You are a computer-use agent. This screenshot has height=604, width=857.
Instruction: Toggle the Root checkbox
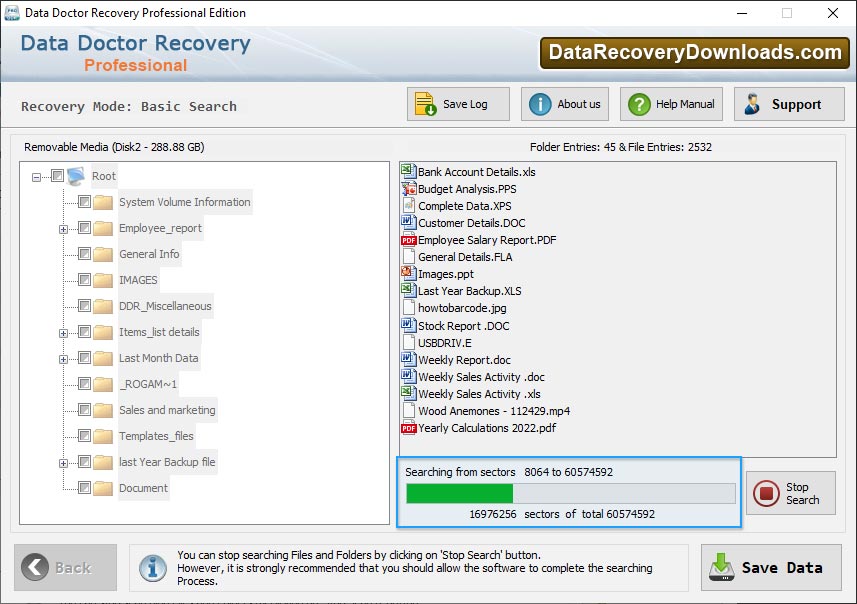pos(57,175)
